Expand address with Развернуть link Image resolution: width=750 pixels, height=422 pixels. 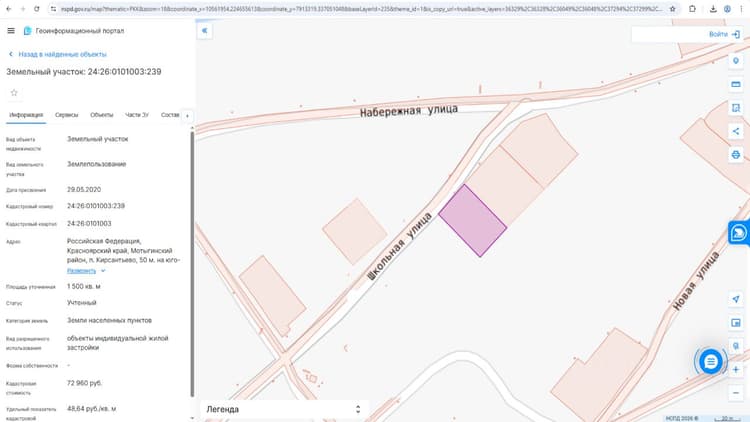tap(81, 271)
